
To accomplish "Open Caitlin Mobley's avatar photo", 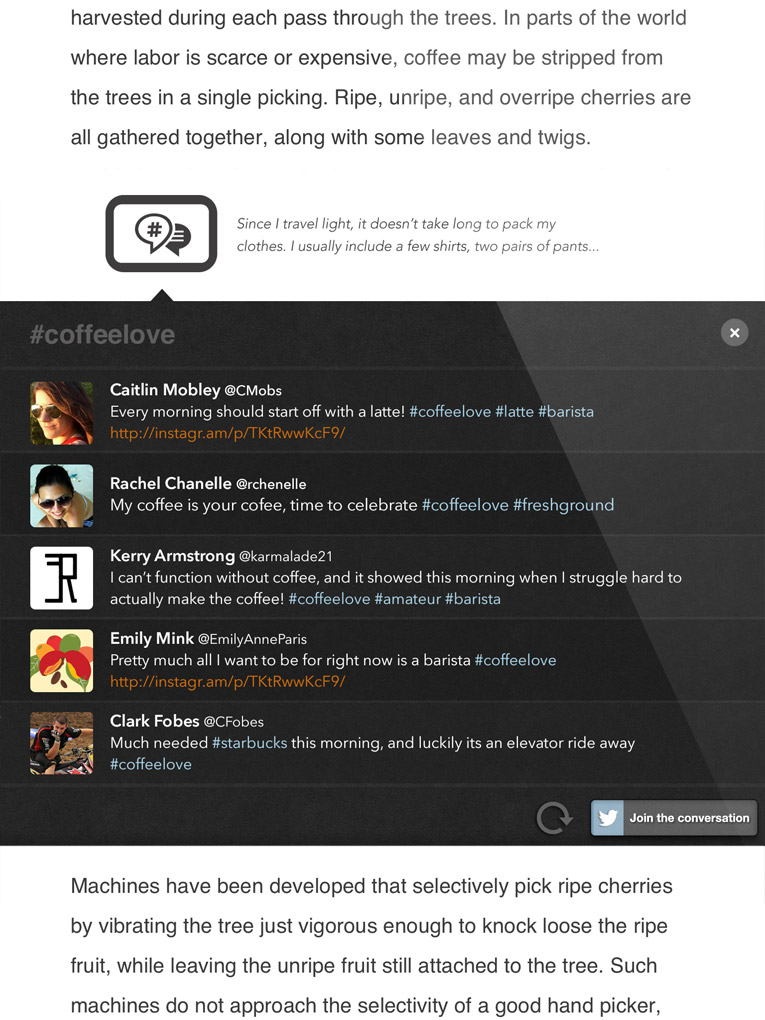I will click(x=62, y=413).
